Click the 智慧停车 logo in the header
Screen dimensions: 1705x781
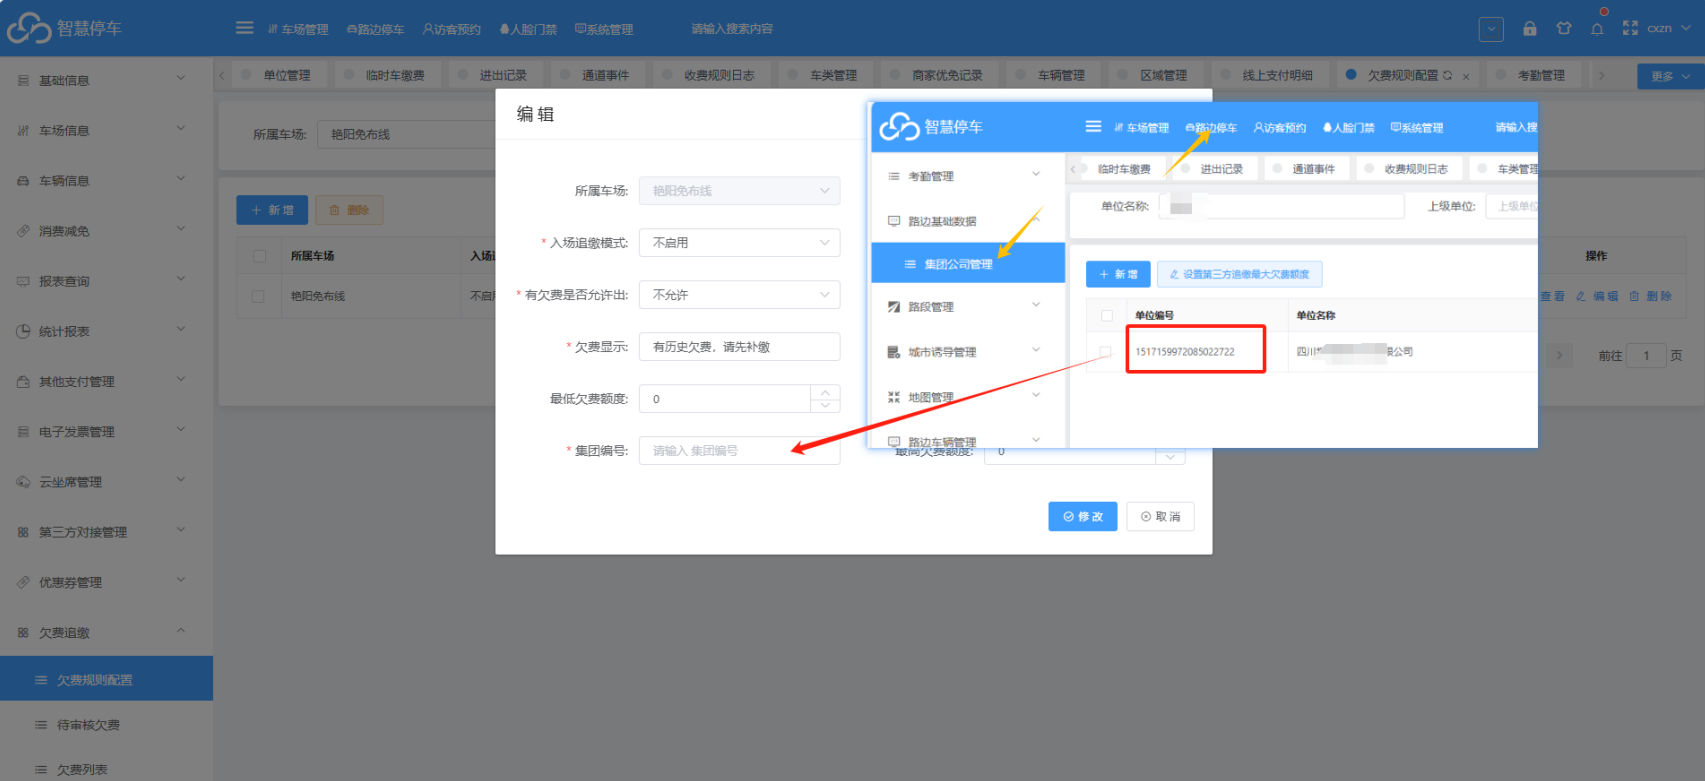pos(65,29)
